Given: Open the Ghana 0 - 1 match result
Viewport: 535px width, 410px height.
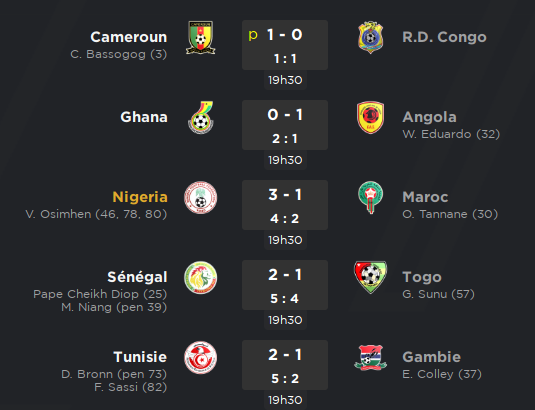Looking at the screenshot, I should [285, 125].
